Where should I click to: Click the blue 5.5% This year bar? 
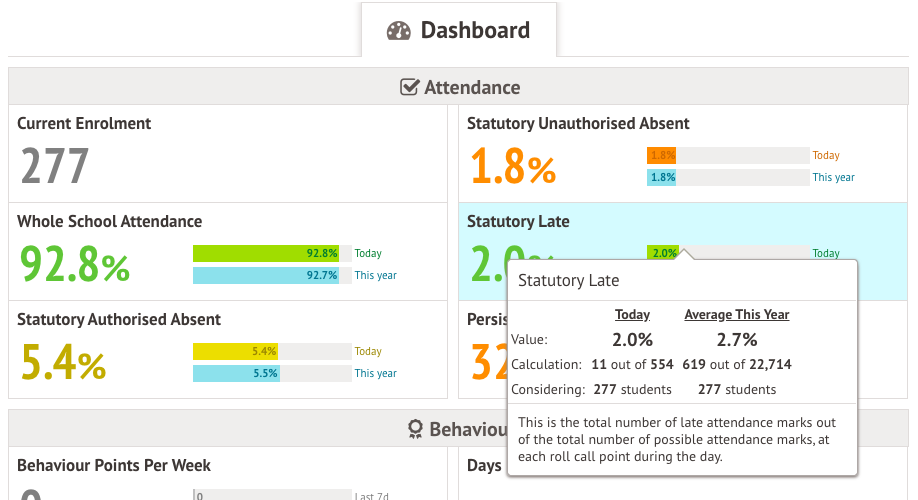click(x=235, y=373)
